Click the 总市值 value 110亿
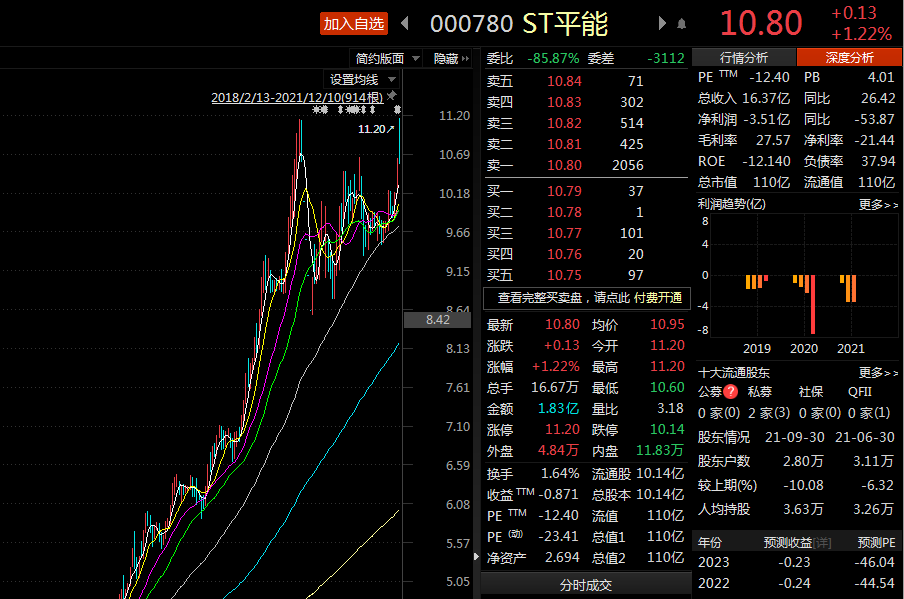Image resolution: width=904 pixels, height=599 pixels. point(771,182)
